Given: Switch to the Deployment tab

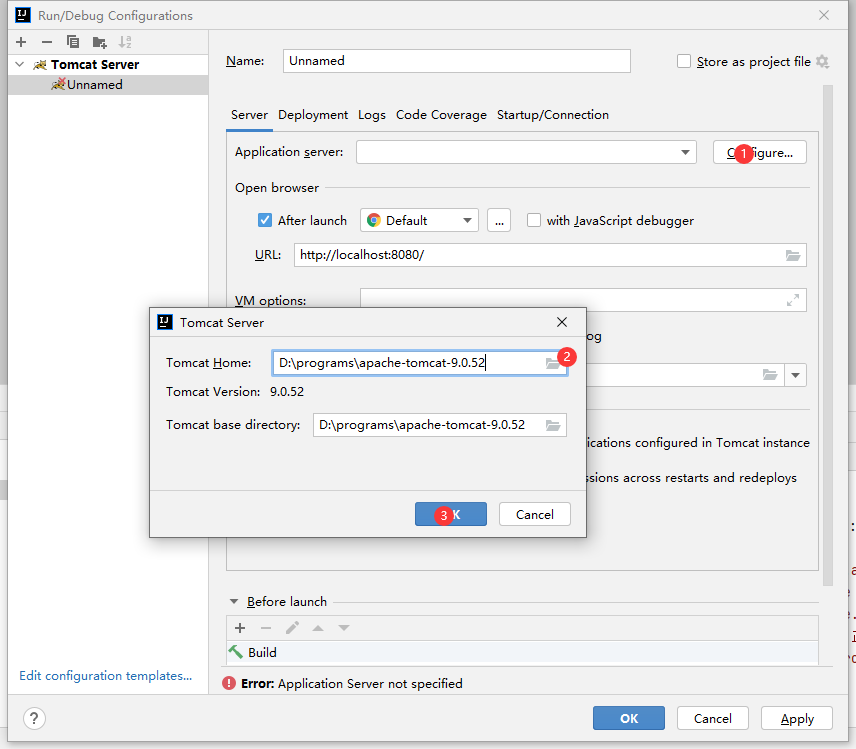Looking at the screenshot, I should point(313,115).
